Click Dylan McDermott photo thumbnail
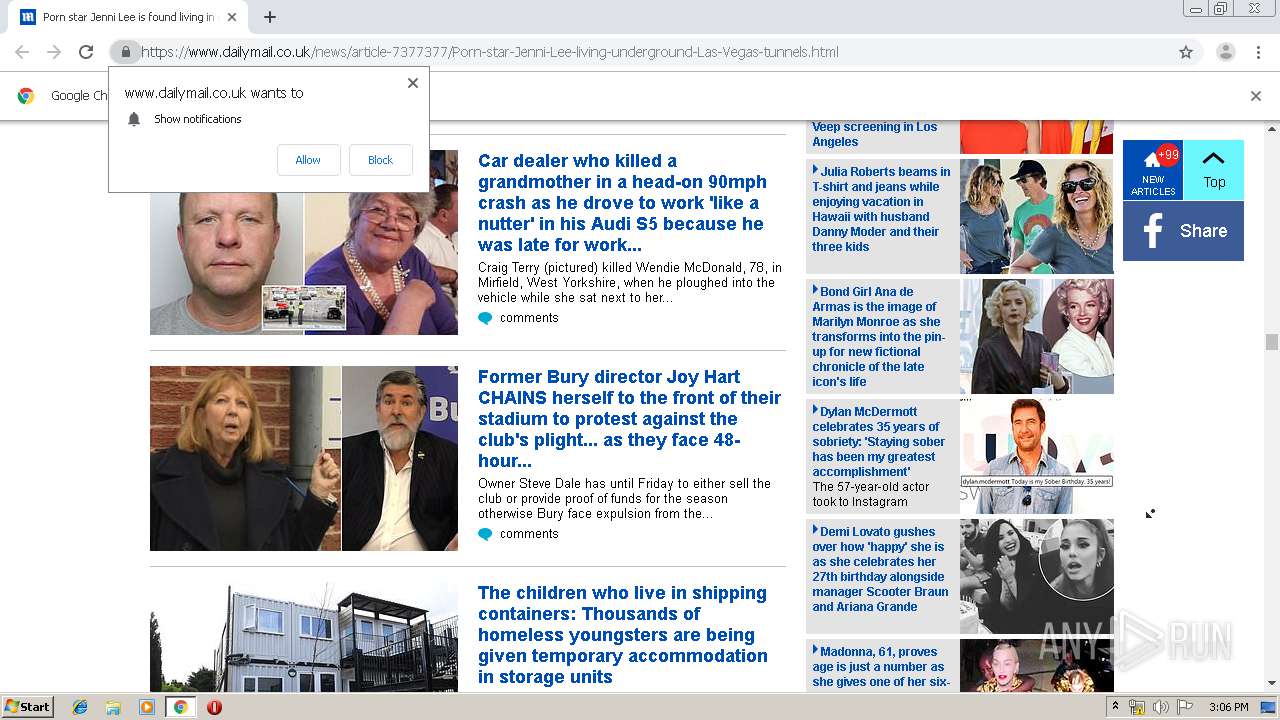This screenshot has width=1280, height=720. point(1036,456)
